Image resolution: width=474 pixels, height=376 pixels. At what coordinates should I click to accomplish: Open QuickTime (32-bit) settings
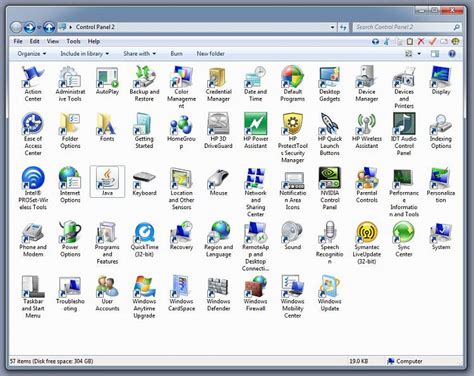point(144,239)
